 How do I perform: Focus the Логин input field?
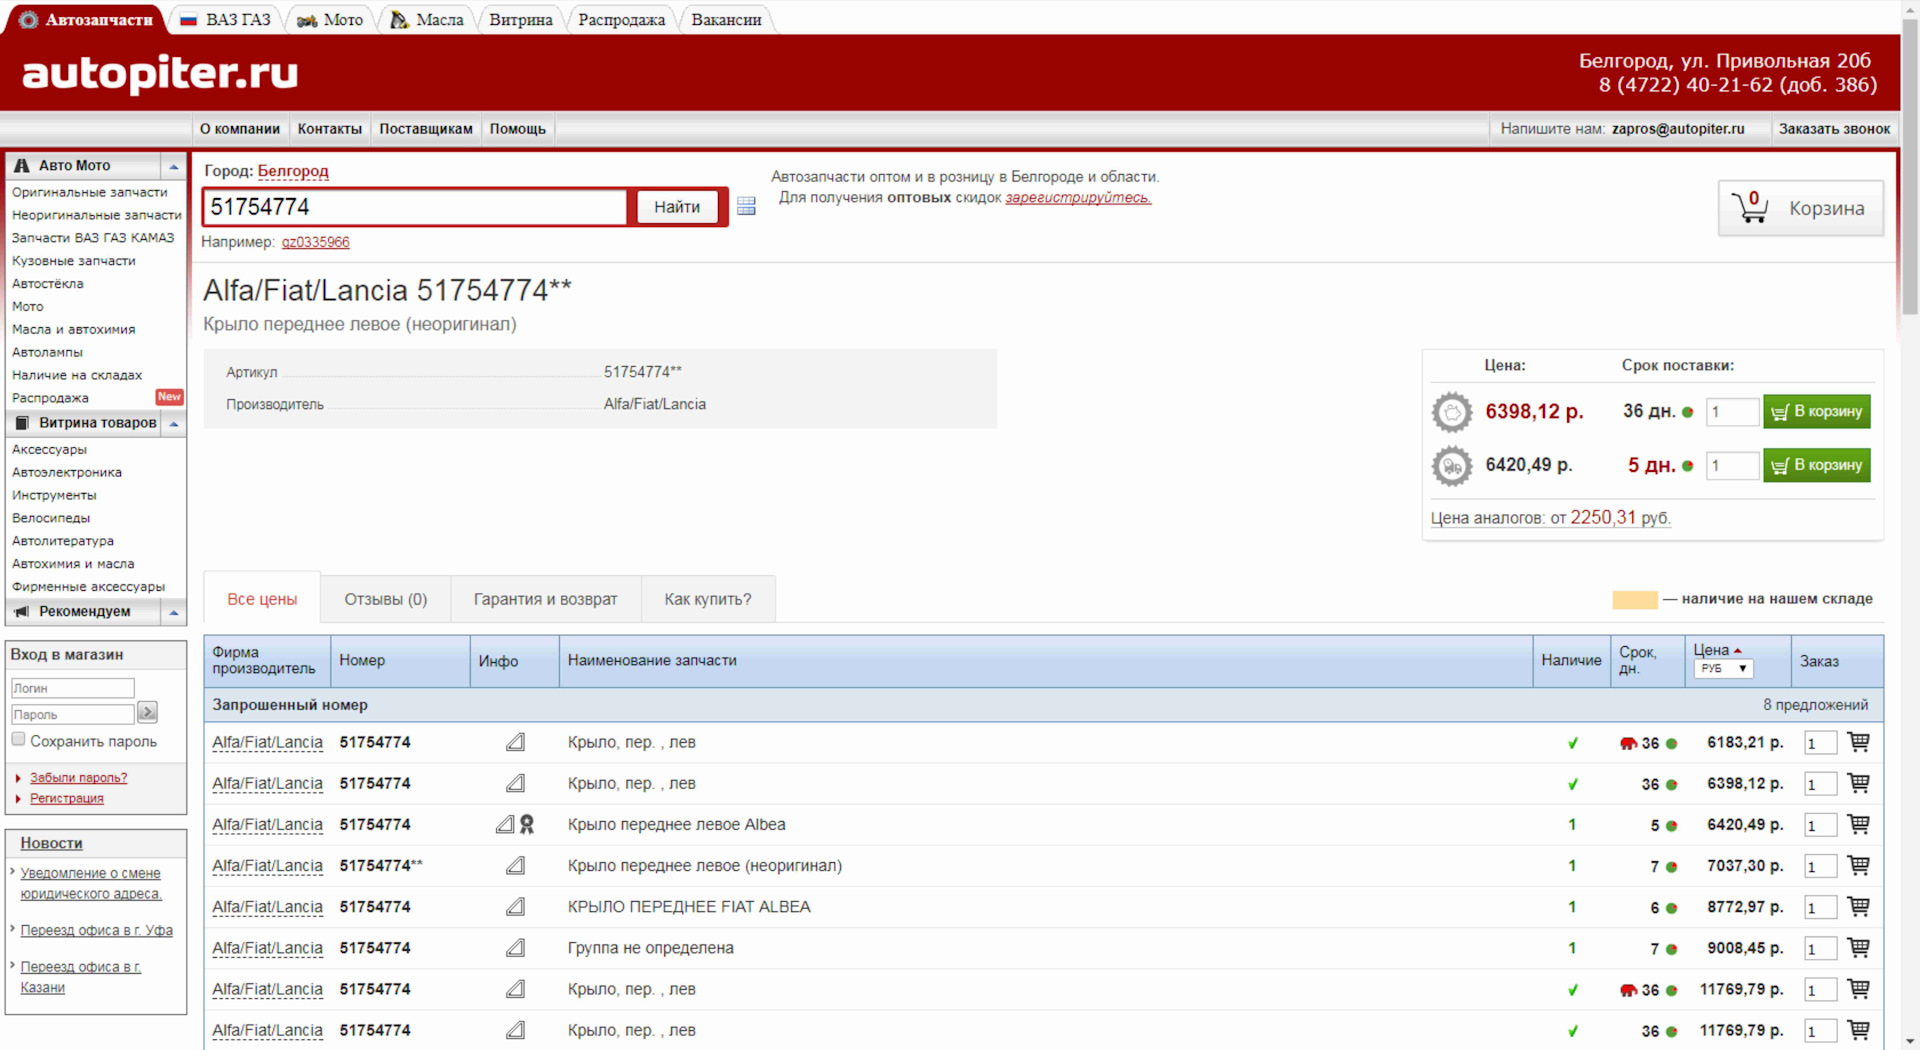click(x=72, y=688)
